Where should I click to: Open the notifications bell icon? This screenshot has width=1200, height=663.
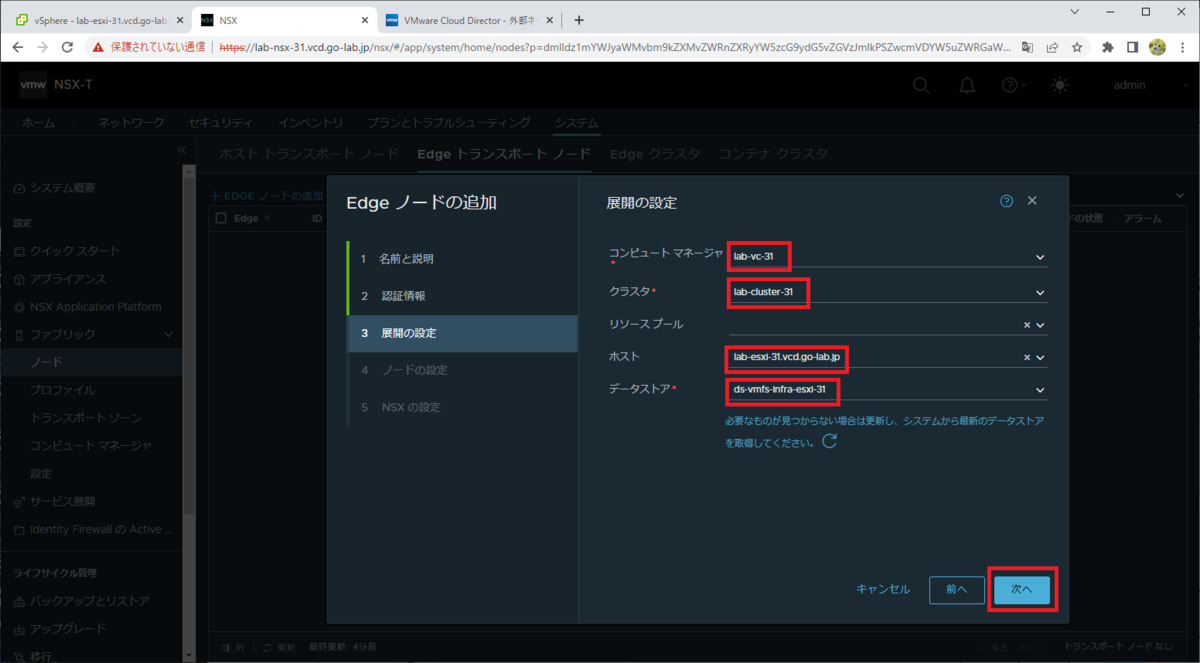point(967,85)
